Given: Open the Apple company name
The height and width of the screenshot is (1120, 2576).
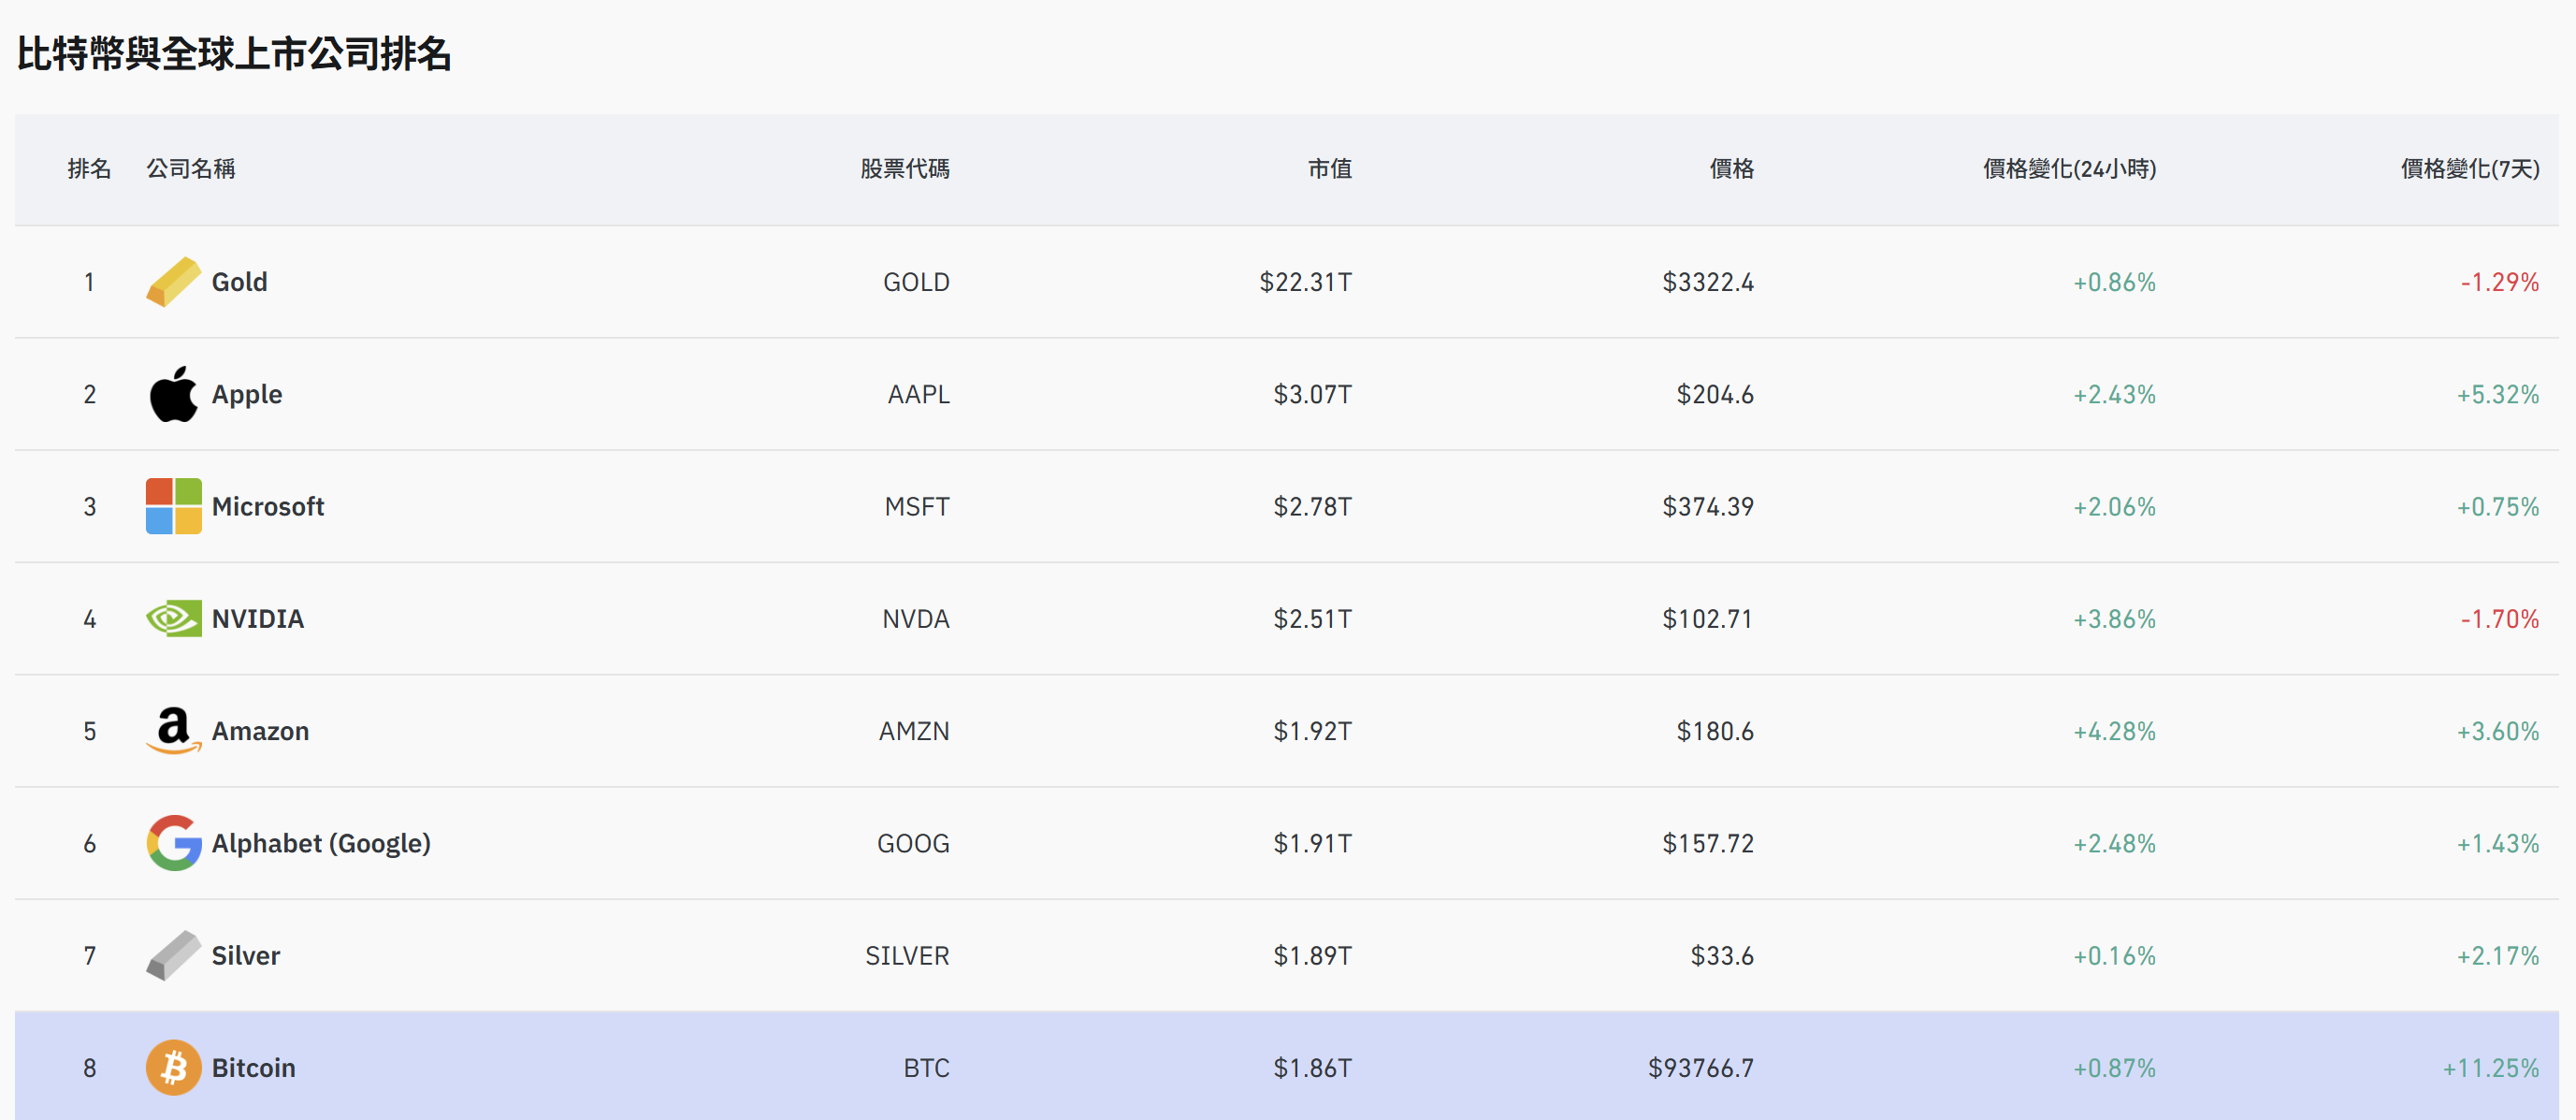Looking at the screenshot, I should point(246,395).
